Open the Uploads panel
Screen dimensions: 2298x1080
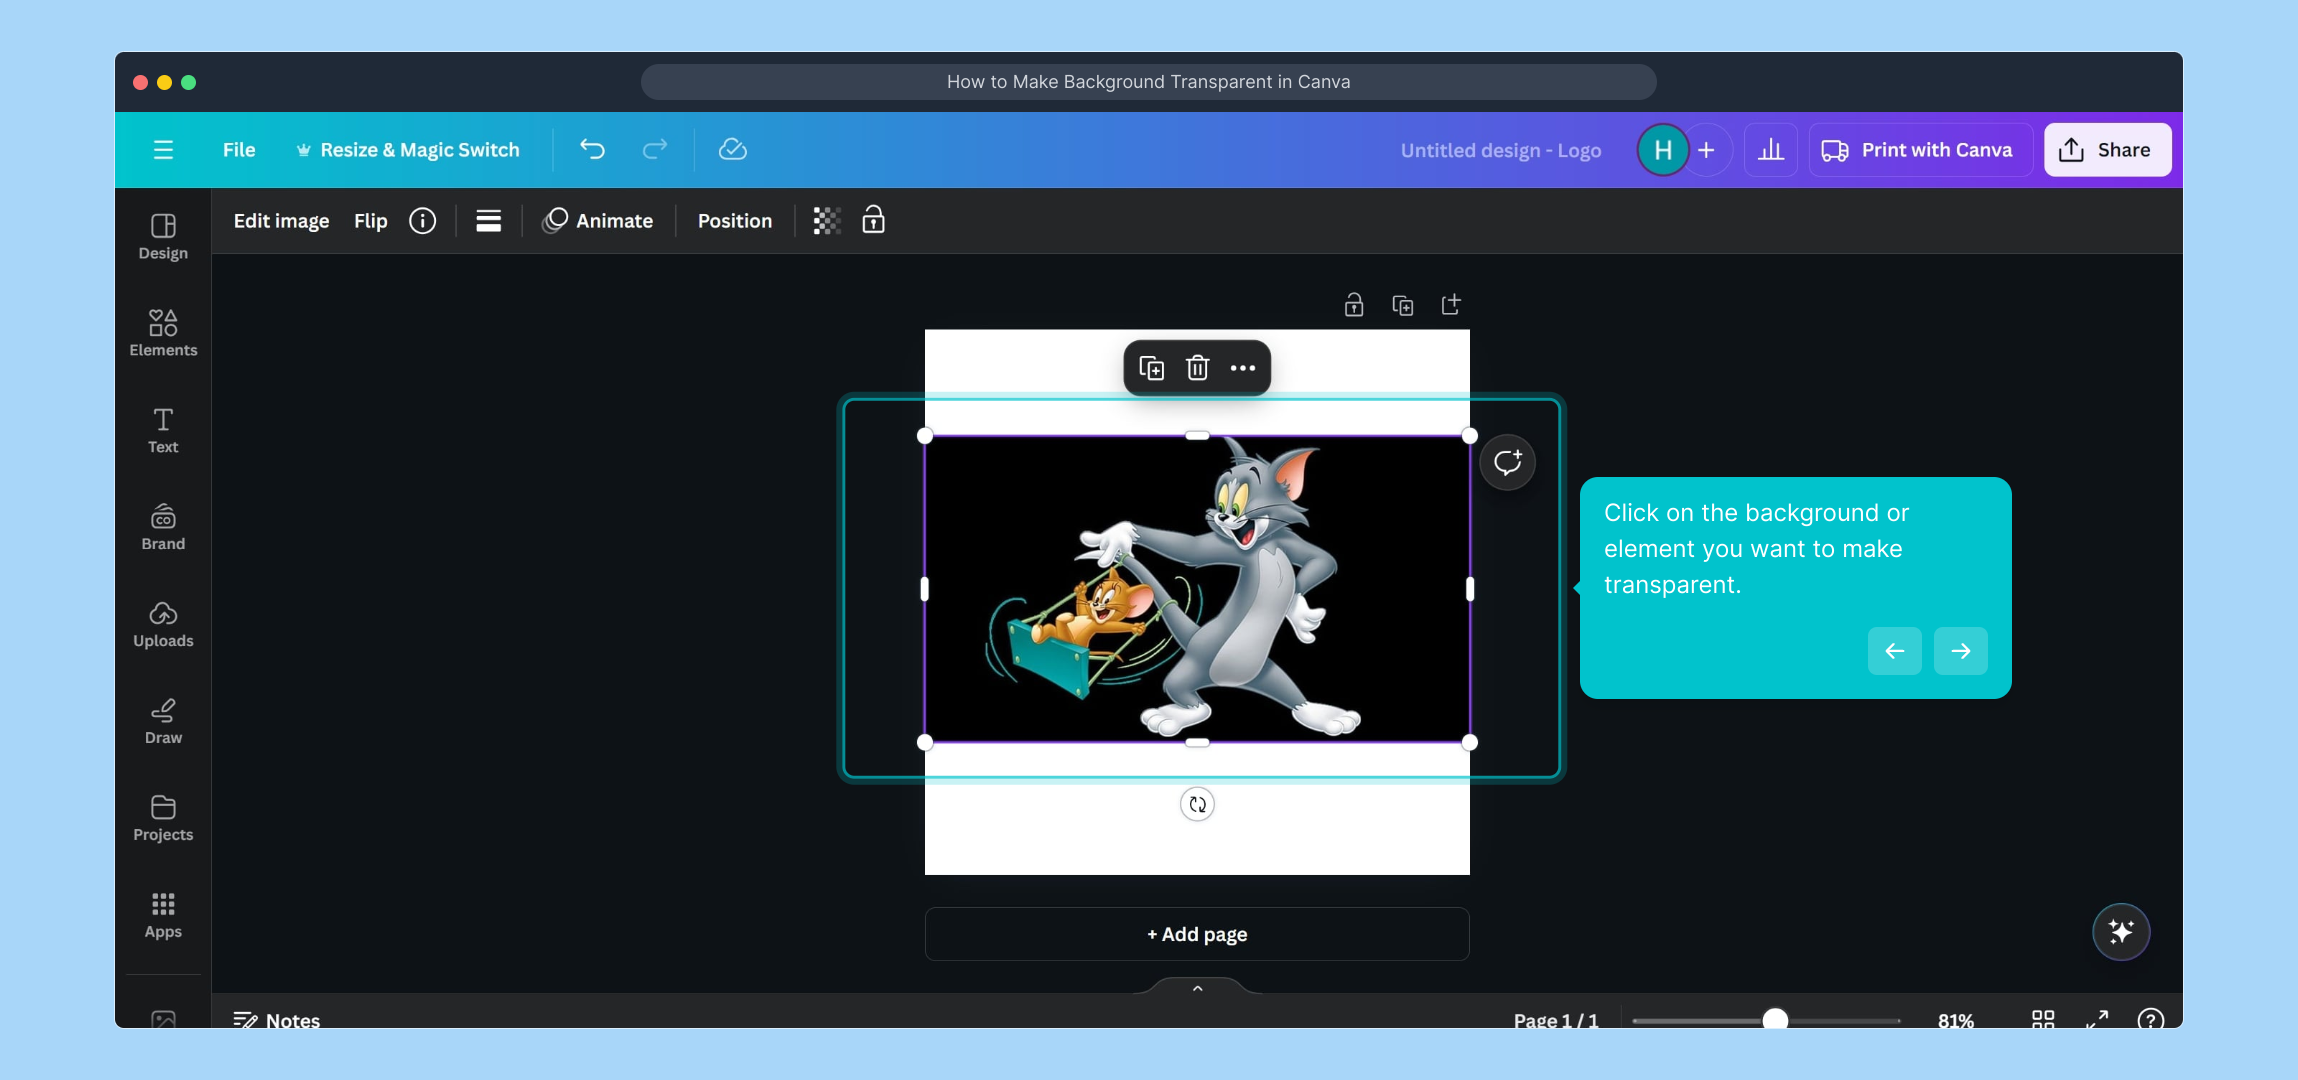[x=163, y=624]
